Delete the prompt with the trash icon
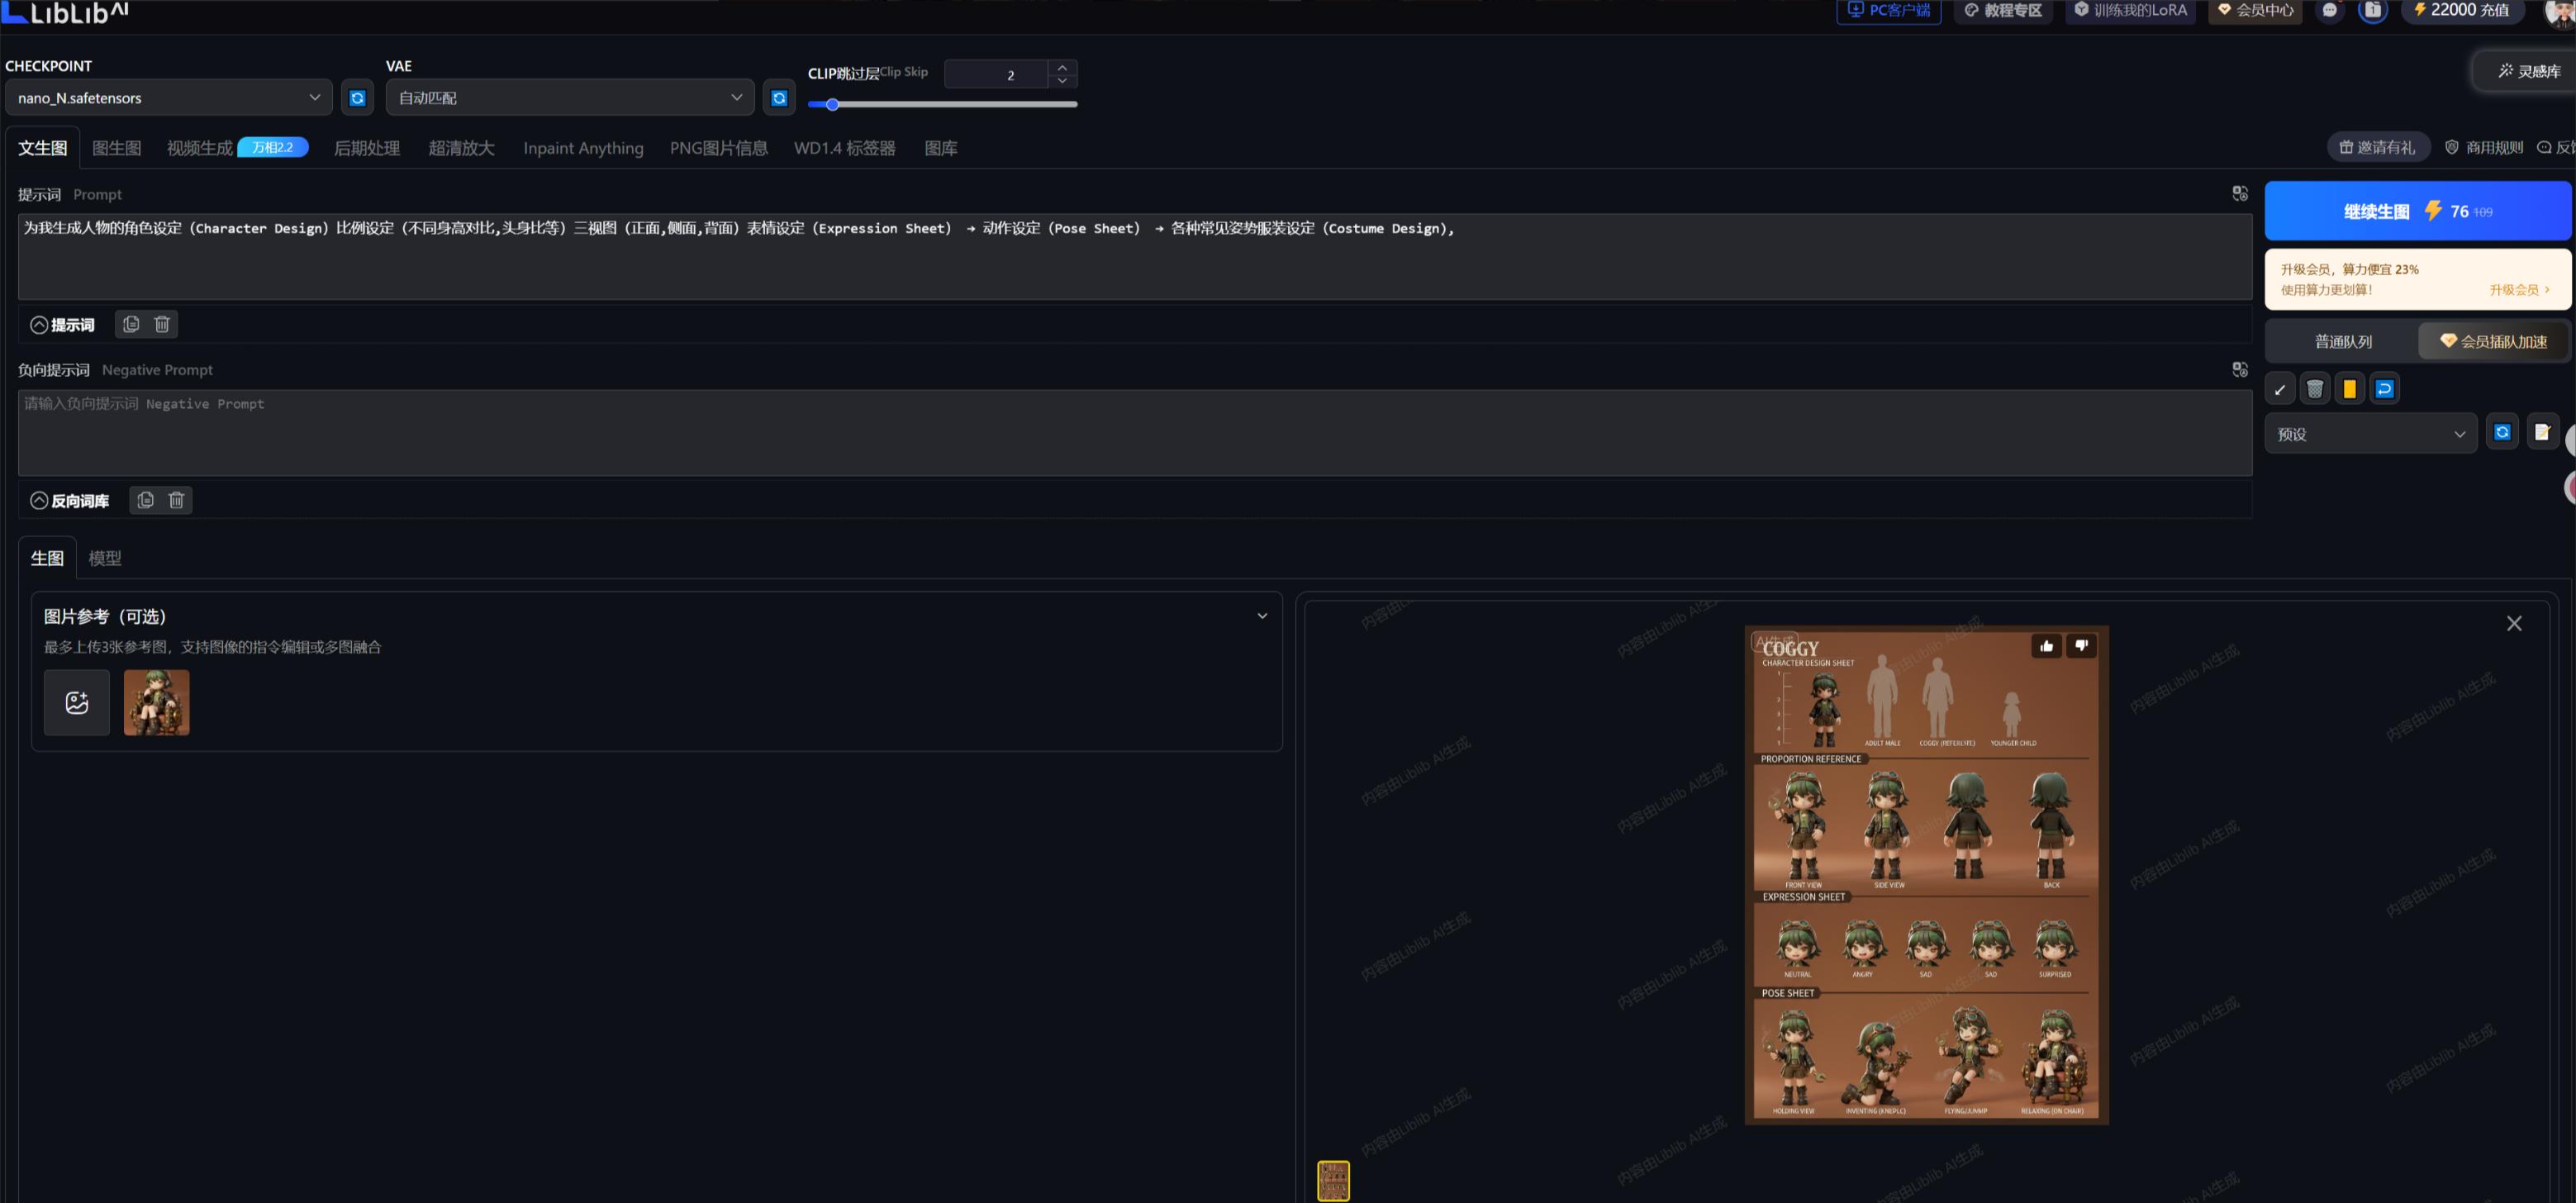This screenshot has width=2576, height=1203. click(x=162, y=324)
